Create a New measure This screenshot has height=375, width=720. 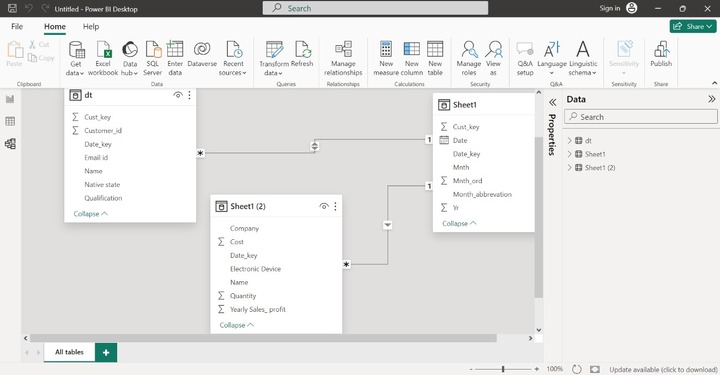(x=386, y=58)
